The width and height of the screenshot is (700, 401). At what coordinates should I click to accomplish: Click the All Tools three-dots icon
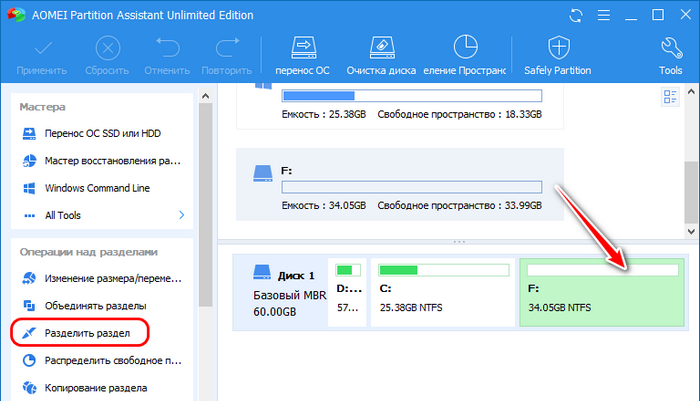pos(29,216)
